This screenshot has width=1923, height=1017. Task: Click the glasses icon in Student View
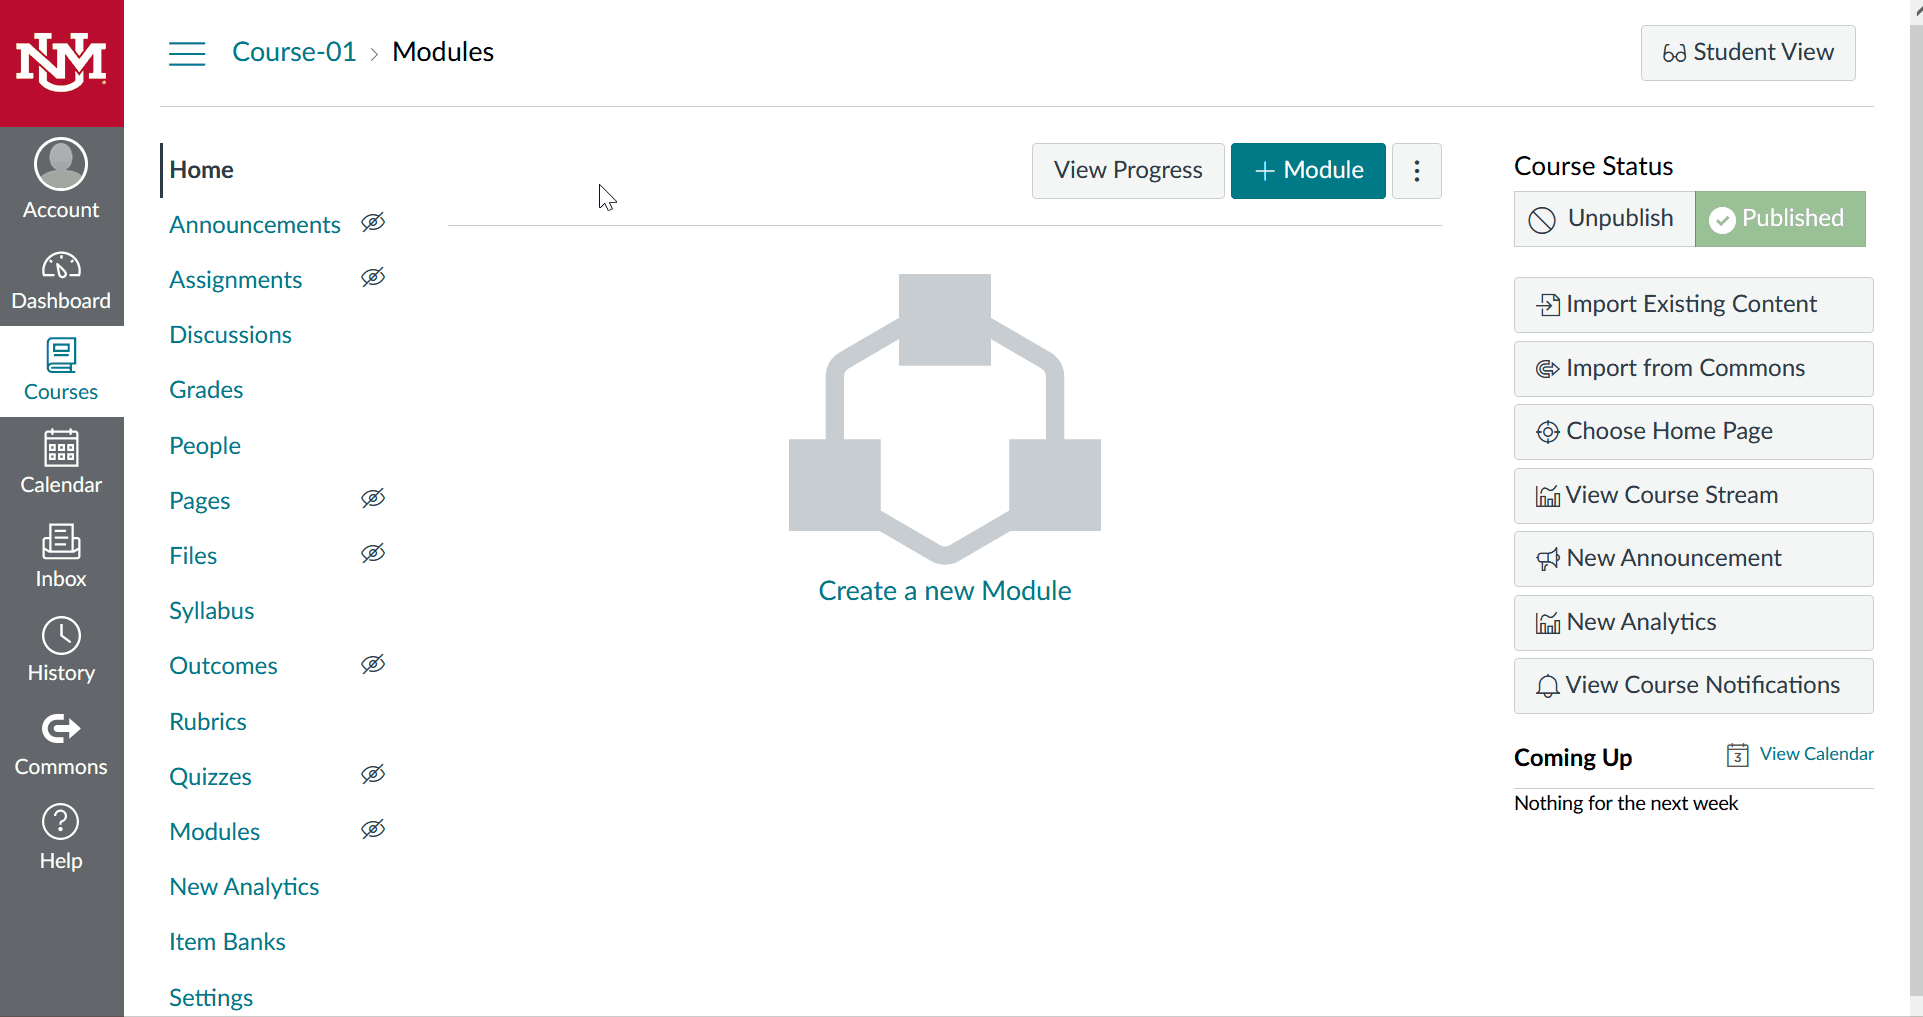coord(1674,53)
